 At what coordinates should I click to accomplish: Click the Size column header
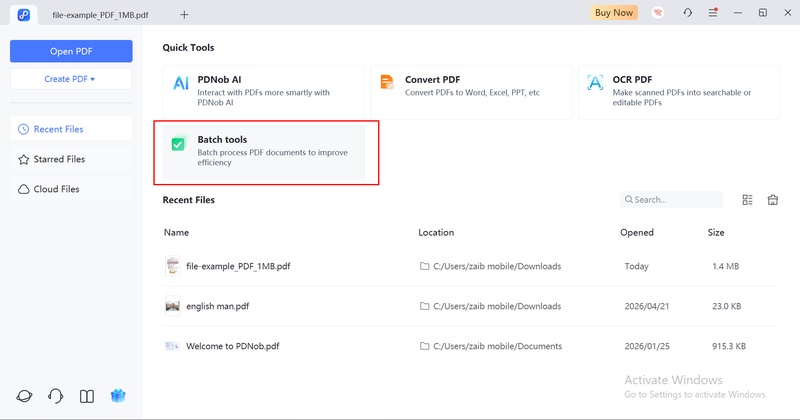pyautogui.click(x=716, y=232)
